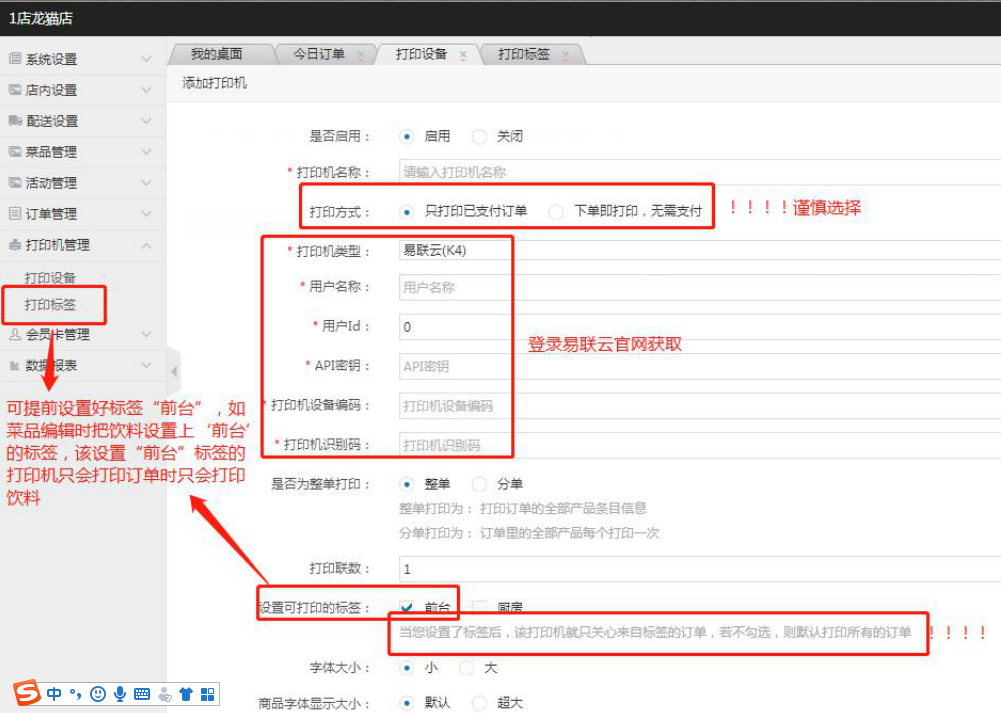Open the 打印机类型 dropdown showing 易联云(K4)
Image resolution: width=1001 pixels, height=713 pixels.
point(698,251)
